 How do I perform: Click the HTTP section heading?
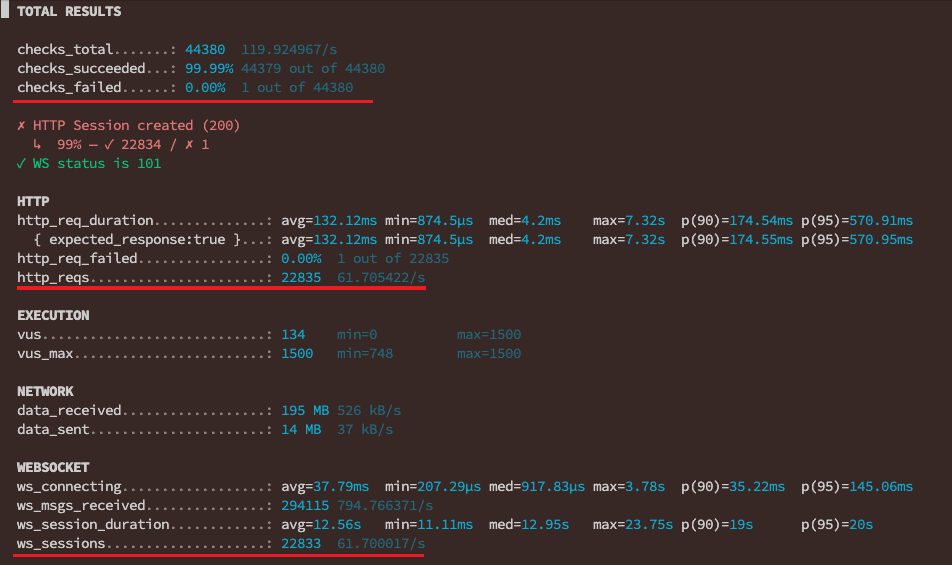[33, 202]
